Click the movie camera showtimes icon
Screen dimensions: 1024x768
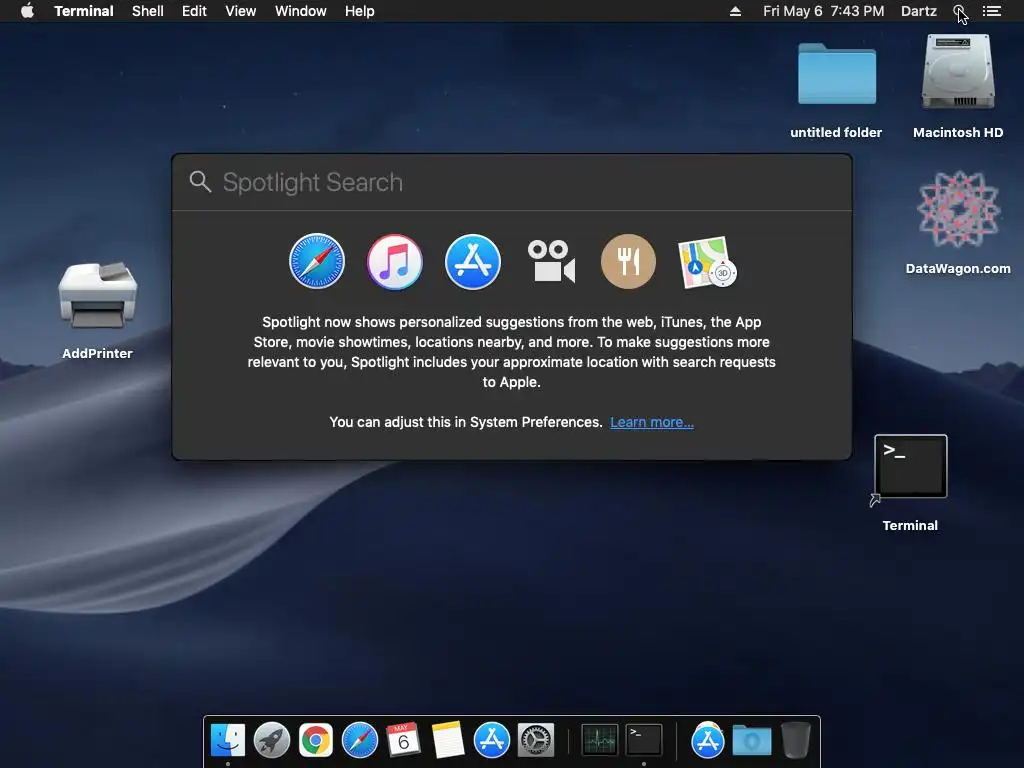[x=551, y=261]
